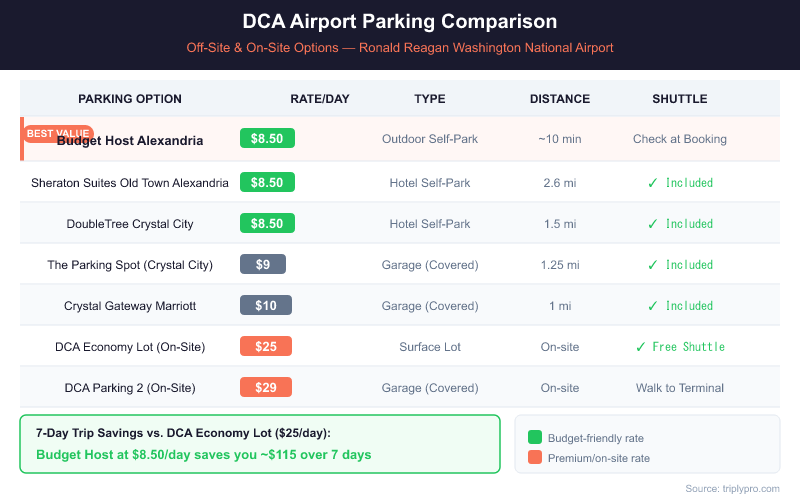Click the BEST VALUE badge
The image size is (800, 500).
click(59, 133)
